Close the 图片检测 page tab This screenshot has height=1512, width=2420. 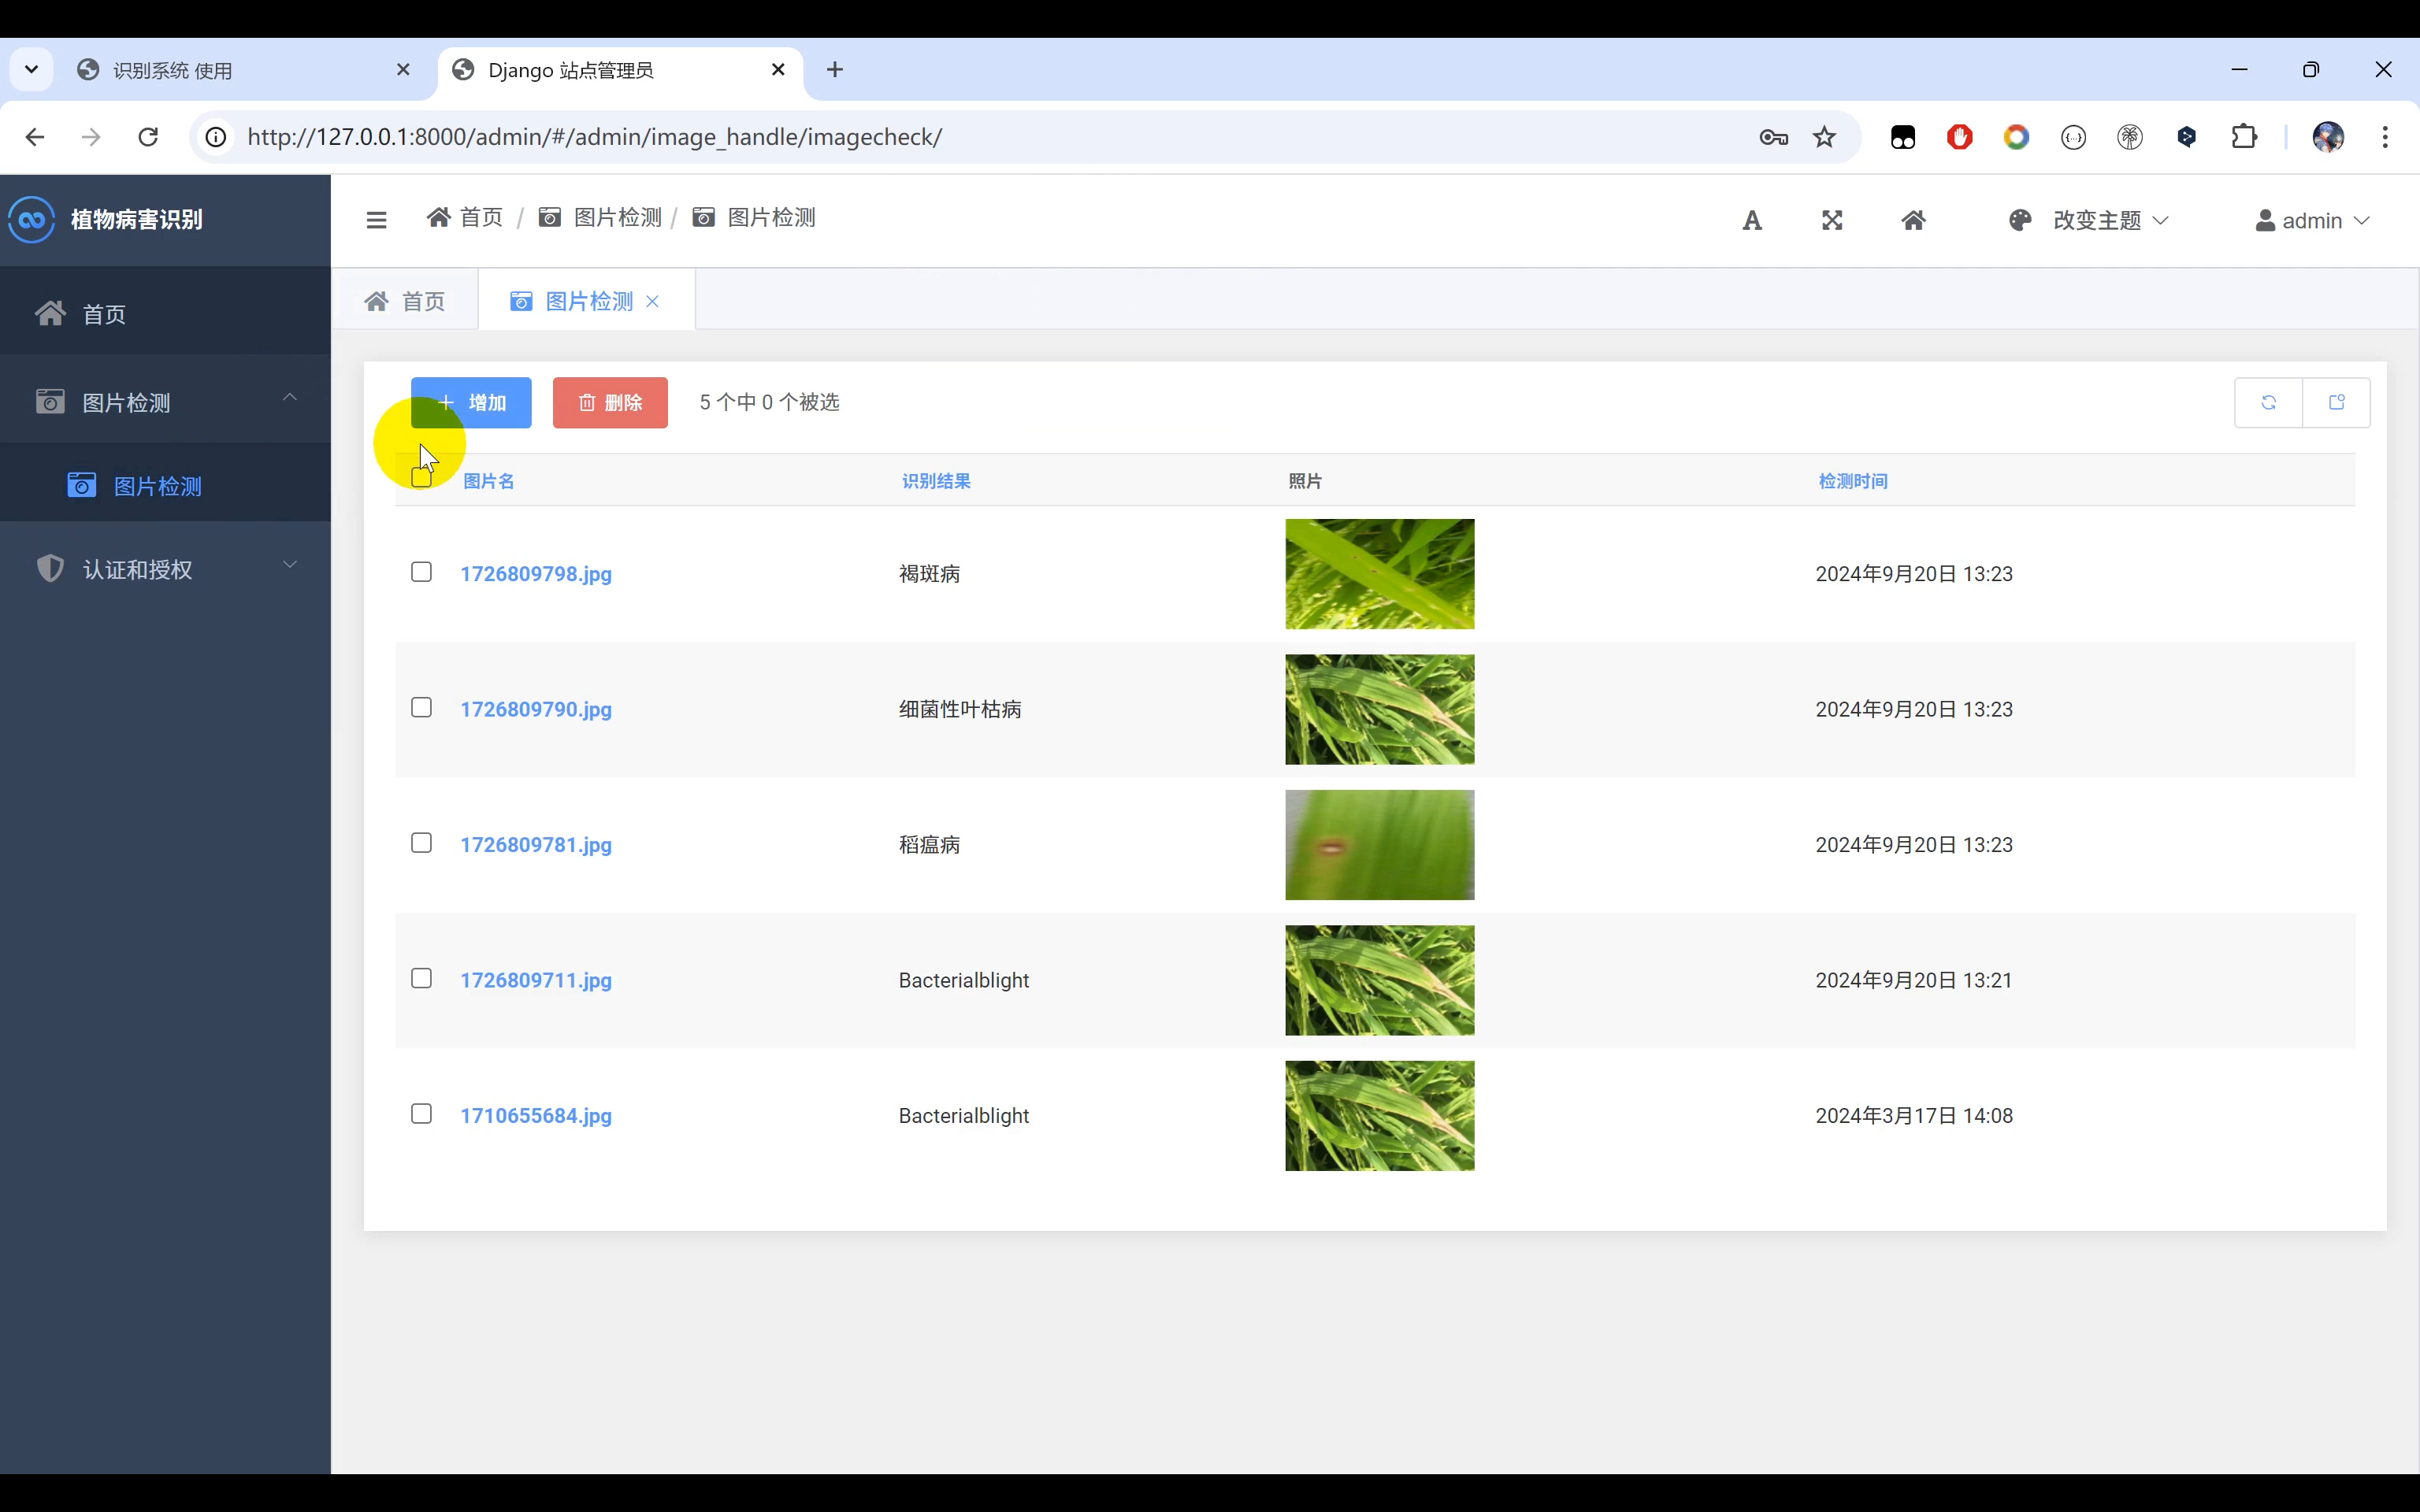tap(652, 301)
